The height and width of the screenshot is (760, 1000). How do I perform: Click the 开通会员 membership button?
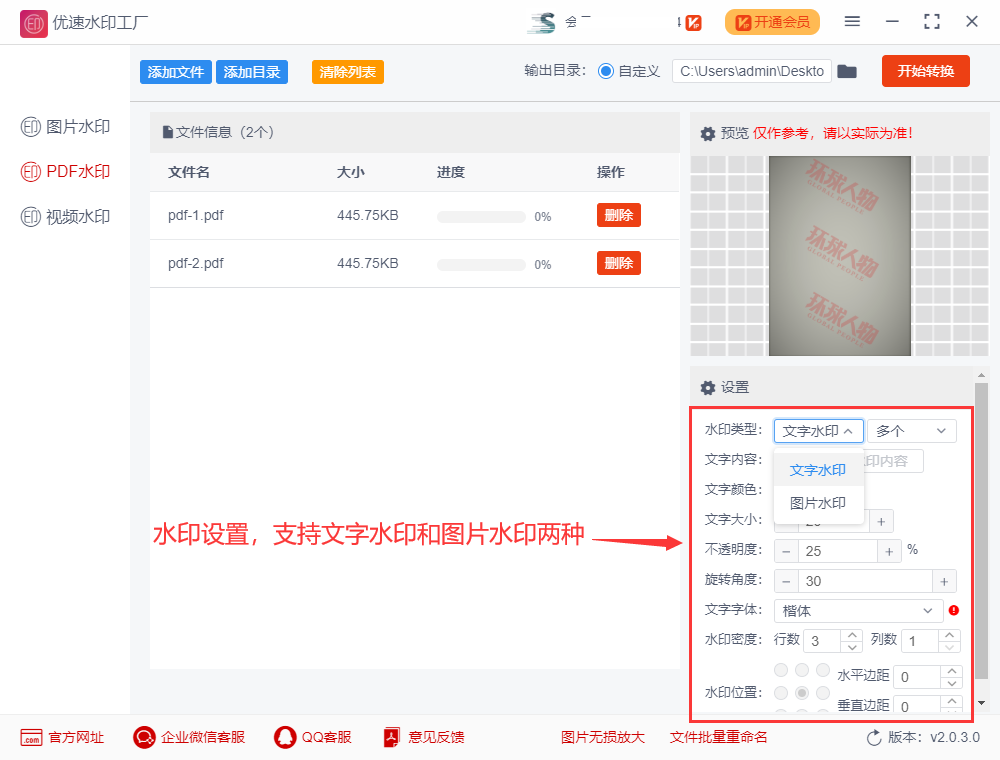(772, 22)
